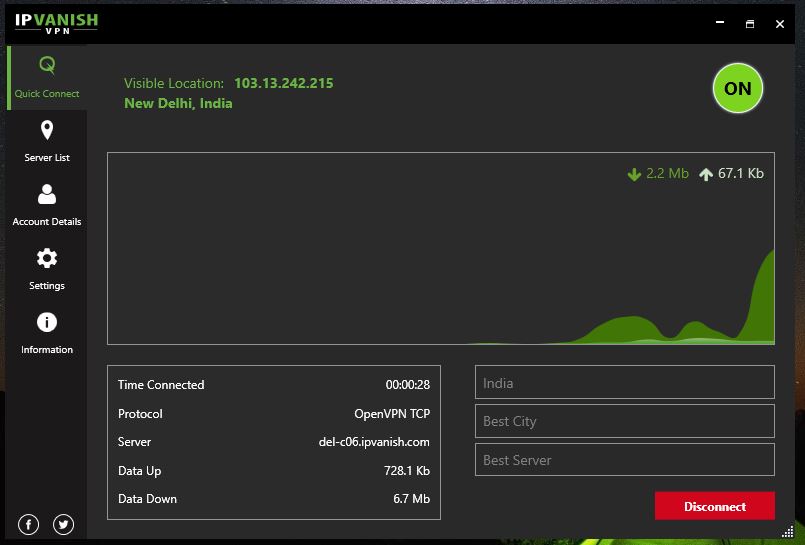Open the India country dropdown

coord(624,382)
